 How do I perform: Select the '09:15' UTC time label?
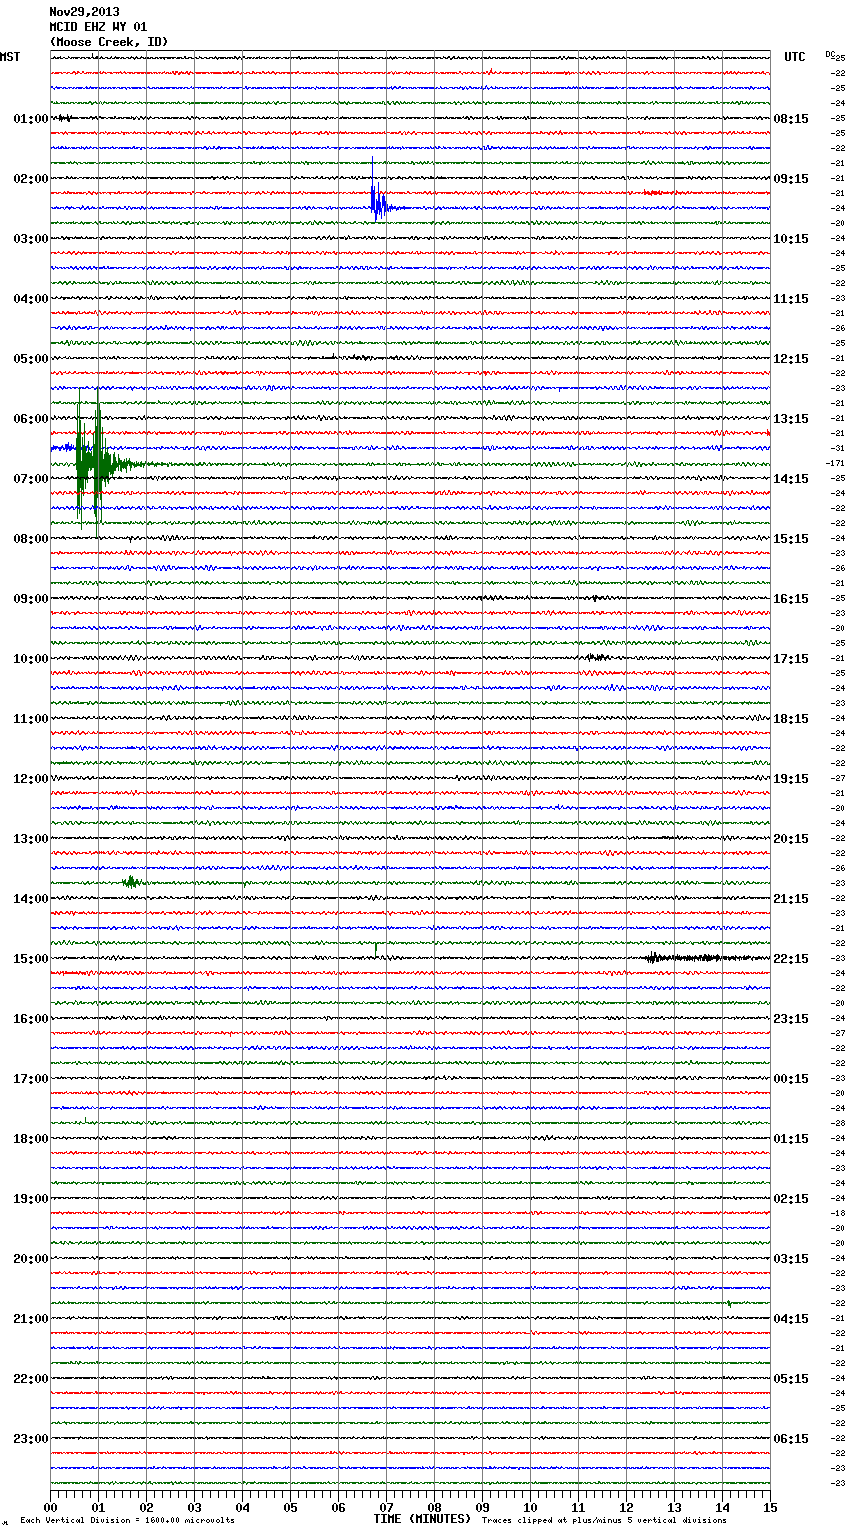(x=791, y=179)
